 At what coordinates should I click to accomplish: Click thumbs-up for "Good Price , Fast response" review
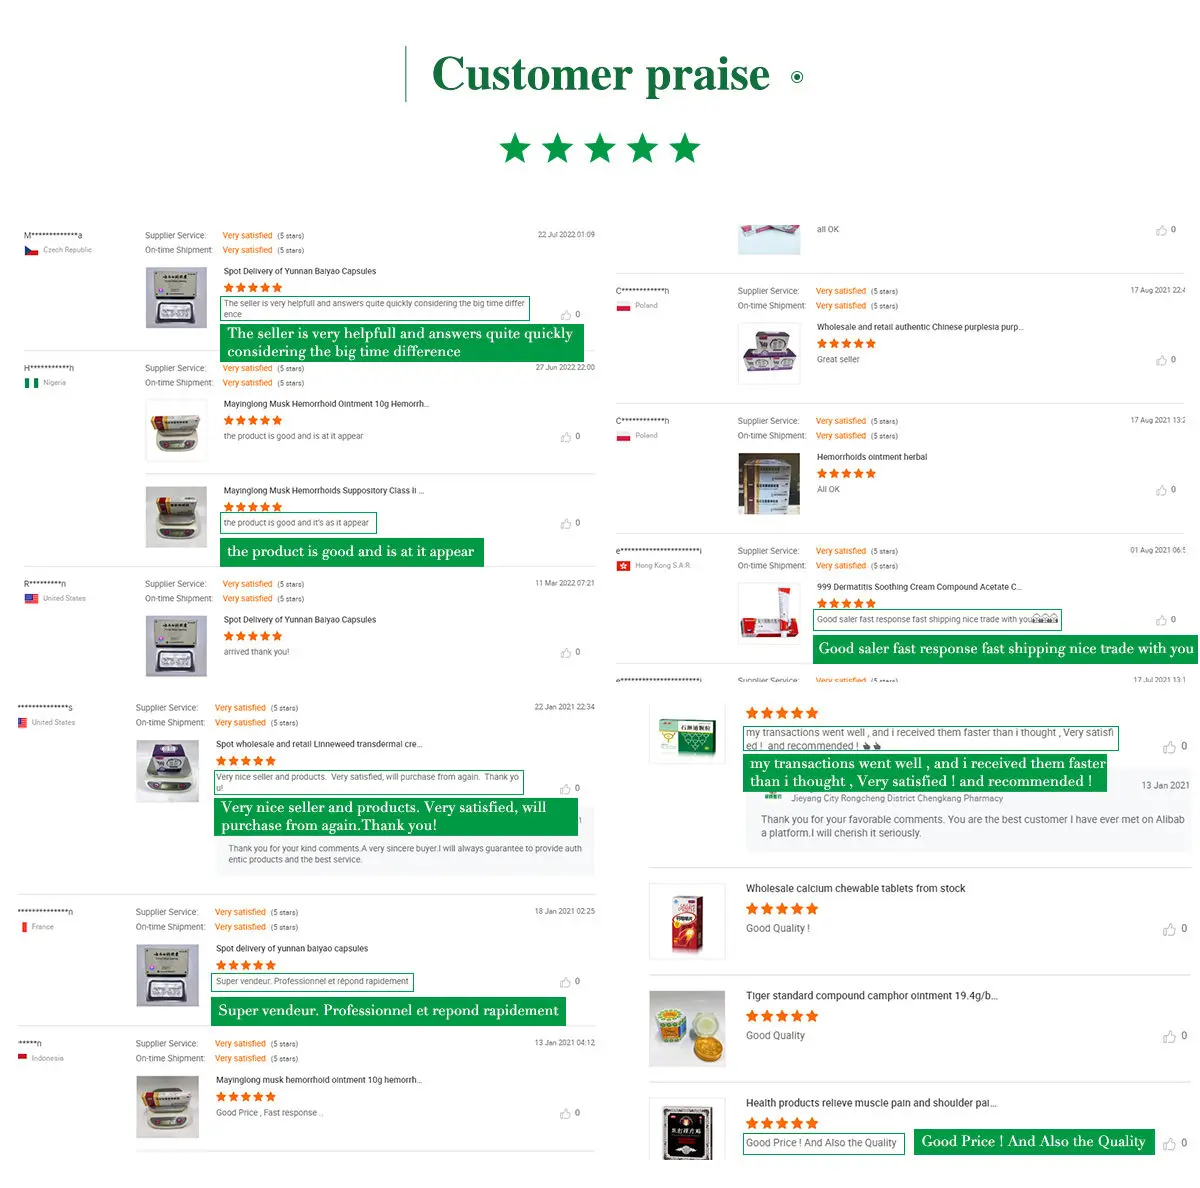click(x=566, y=1114)
